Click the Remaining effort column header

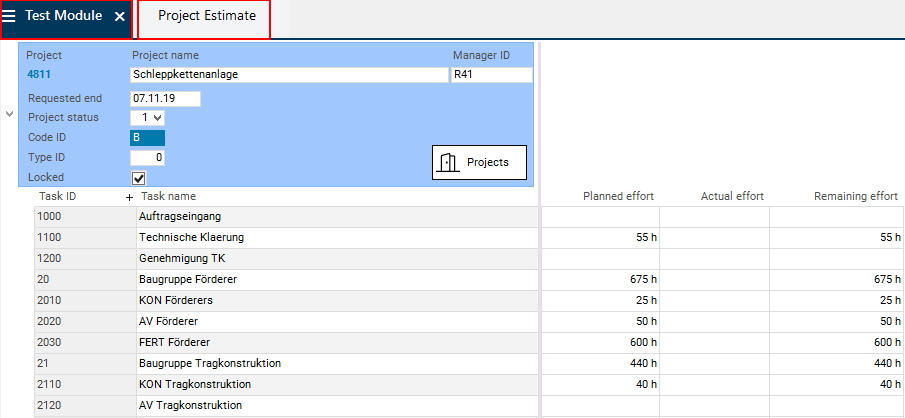click(x=856, y=197)
